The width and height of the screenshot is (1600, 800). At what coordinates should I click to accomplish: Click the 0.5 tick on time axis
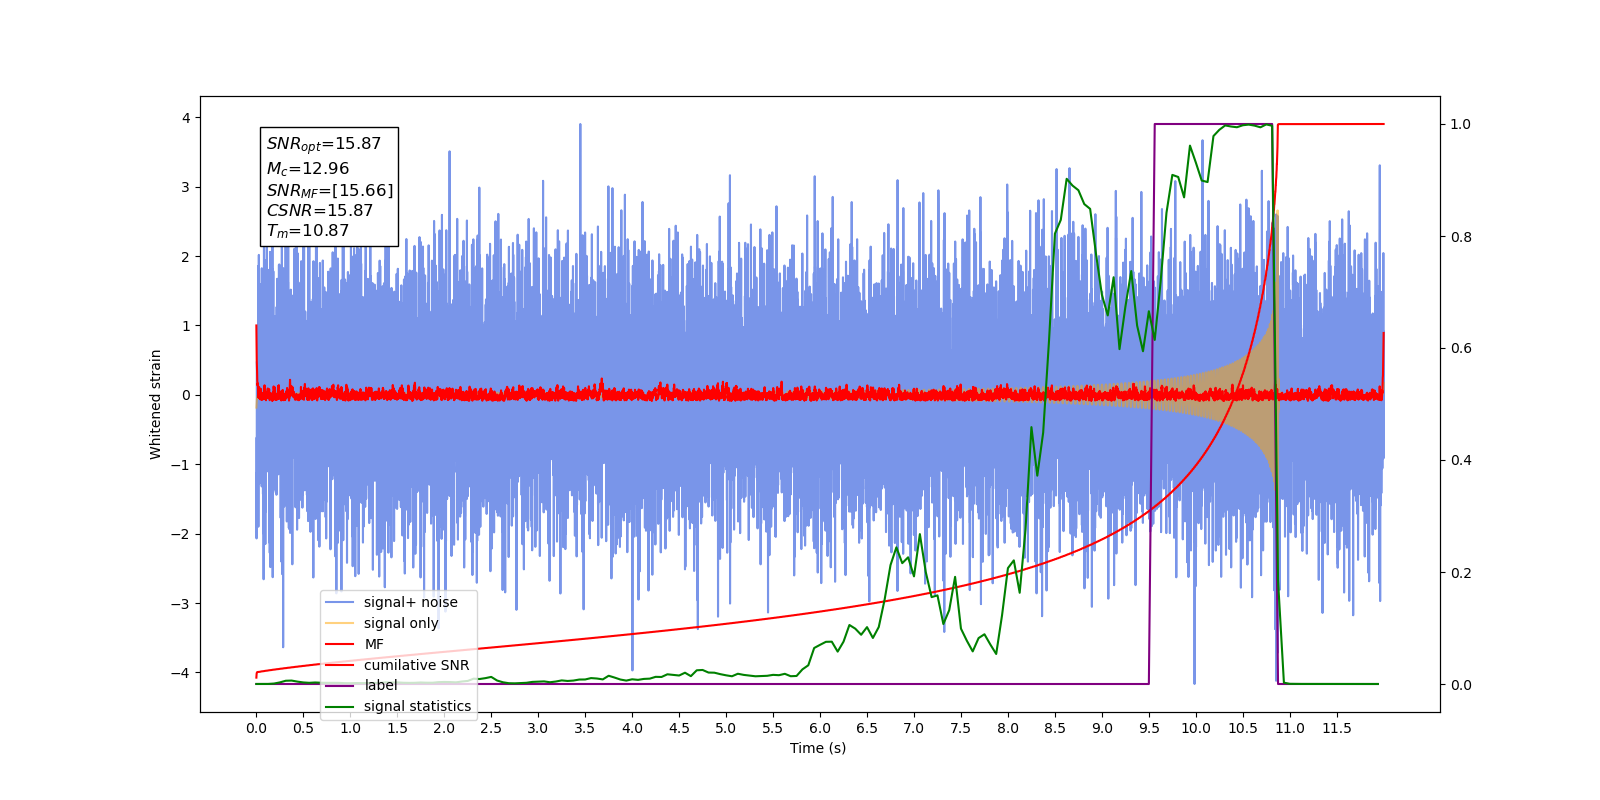point(303,728)
